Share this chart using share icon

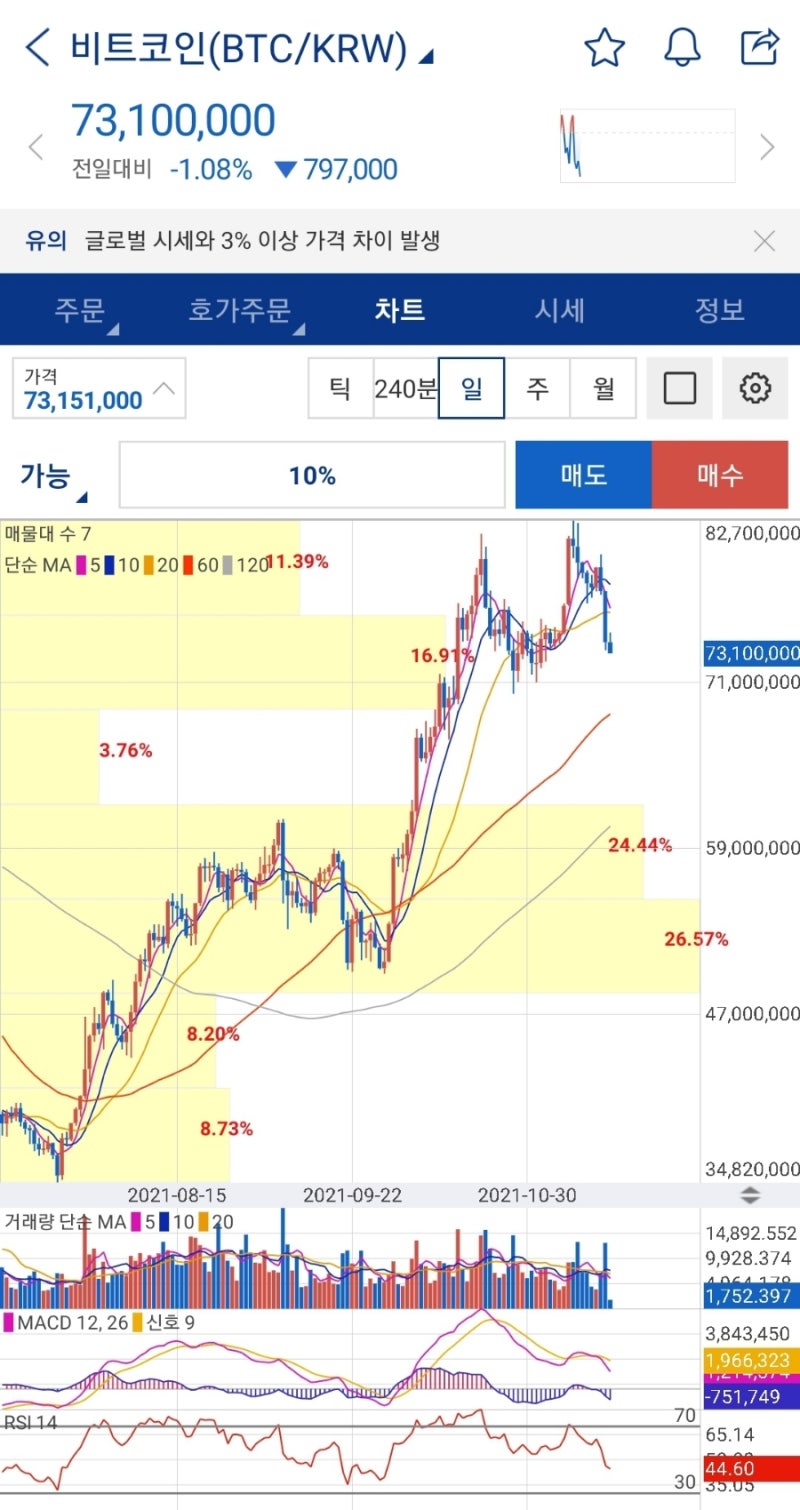760,46
